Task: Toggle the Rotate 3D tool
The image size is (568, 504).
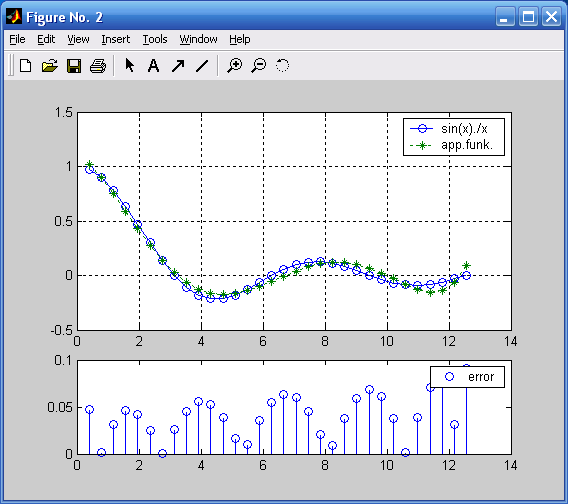Action: pos(283,66)
